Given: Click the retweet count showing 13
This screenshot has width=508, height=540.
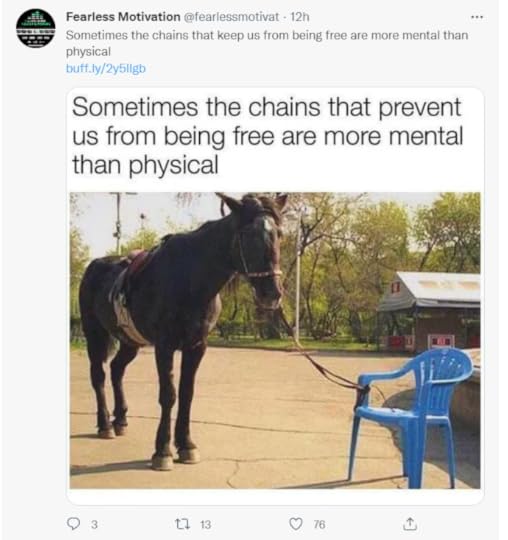Looking at the screenshot, I should point(205,524).
